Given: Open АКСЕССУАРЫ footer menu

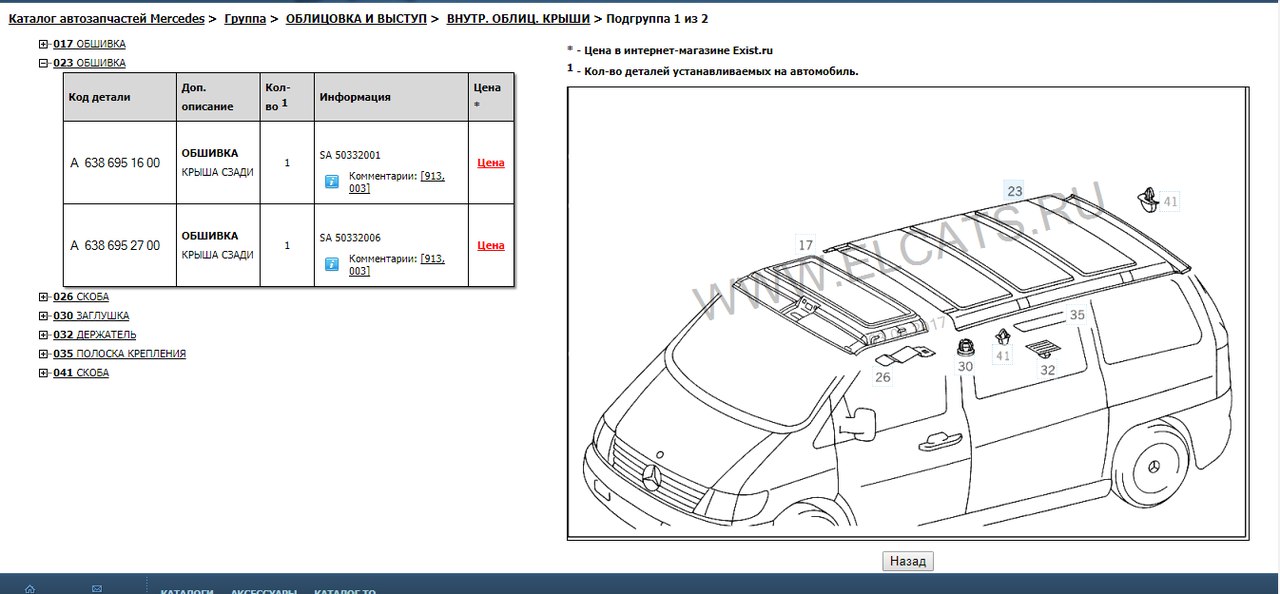Looking at the screenshot, I should coord(264,590).
